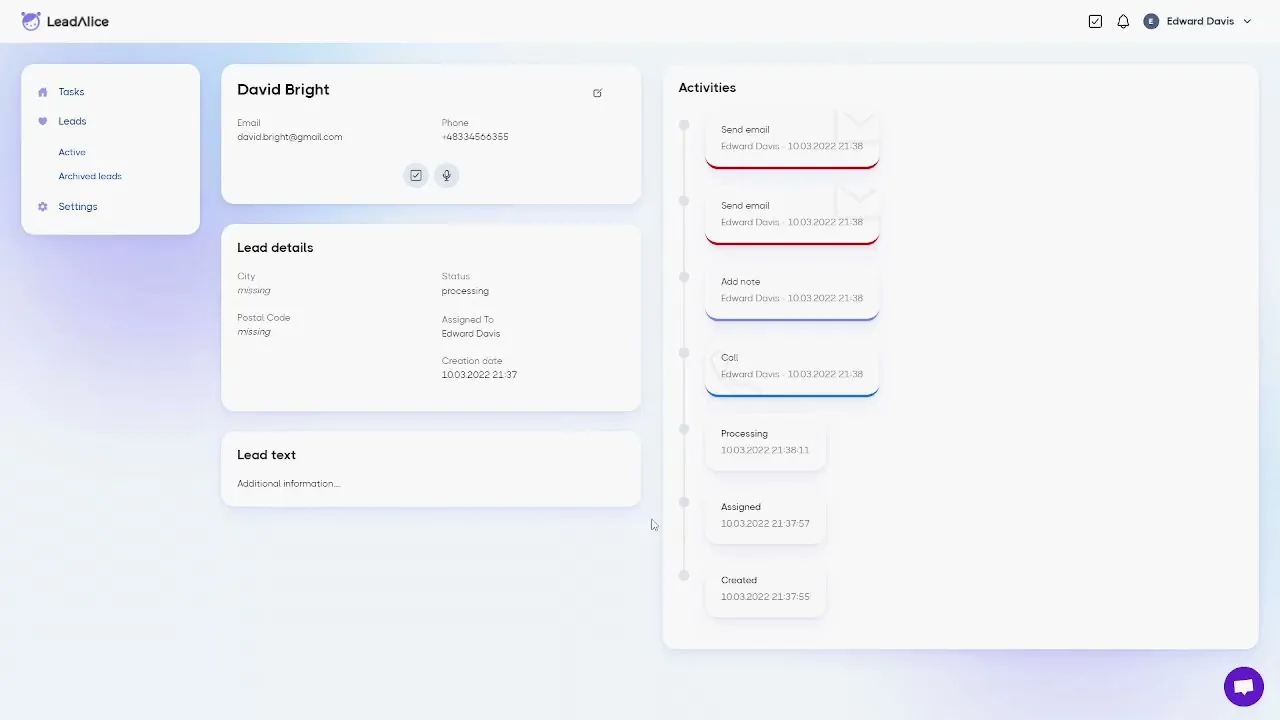Image resolution: width=1280 pixels, height=720 pixels.
Task: Select Active leads submenu item
Action: pos(72,152)
